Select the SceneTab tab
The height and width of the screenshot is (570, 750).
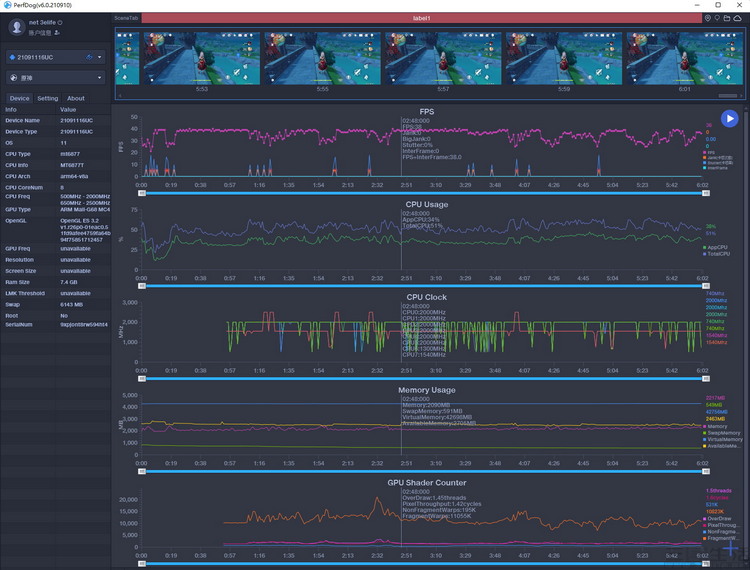(x=126, y=18)
